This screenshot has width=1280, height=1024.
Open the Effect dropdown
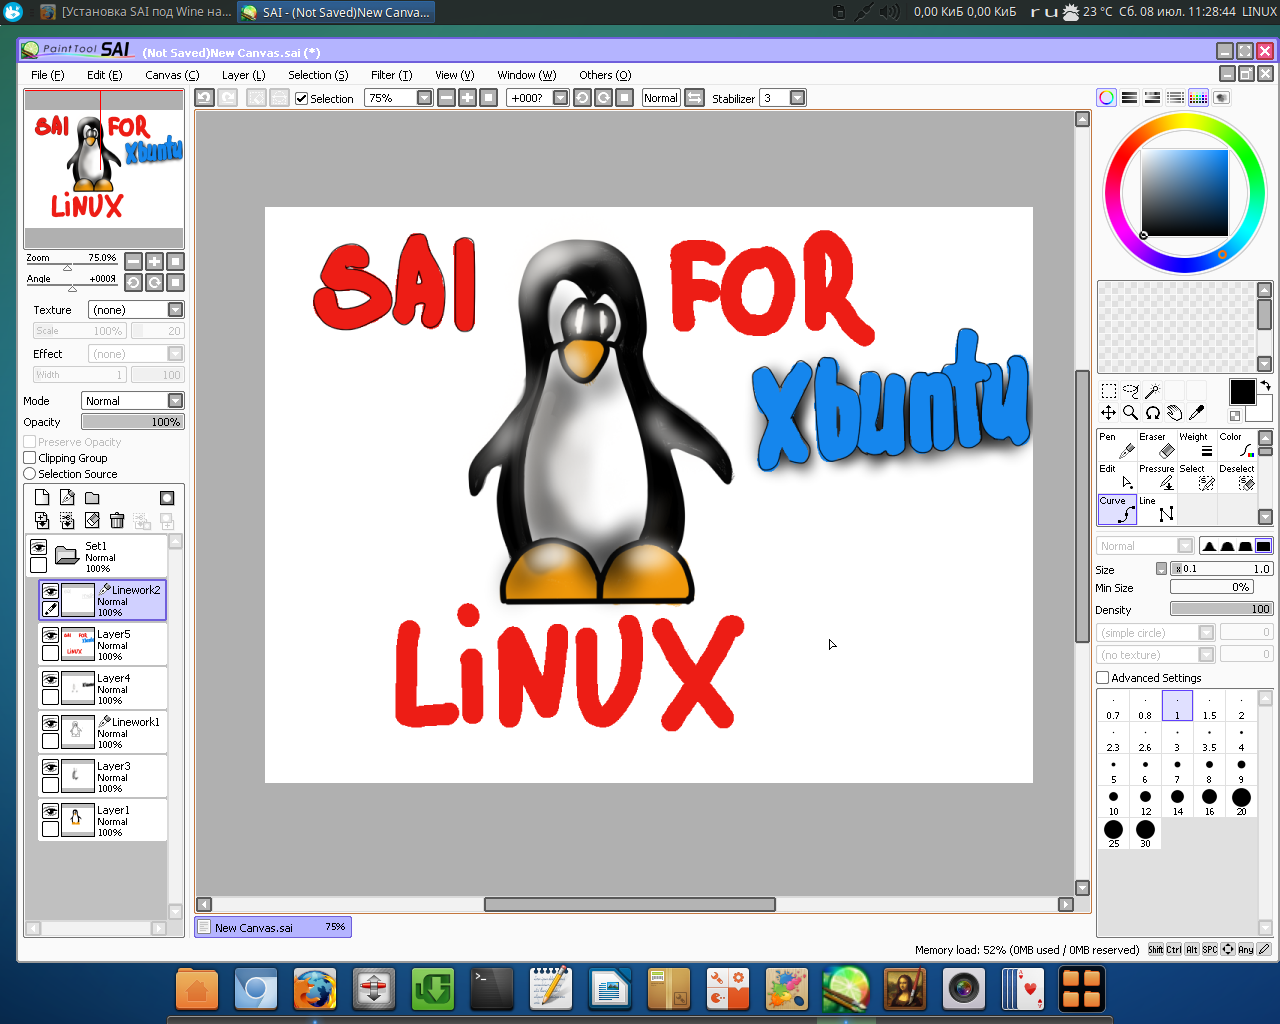(136, 354)
